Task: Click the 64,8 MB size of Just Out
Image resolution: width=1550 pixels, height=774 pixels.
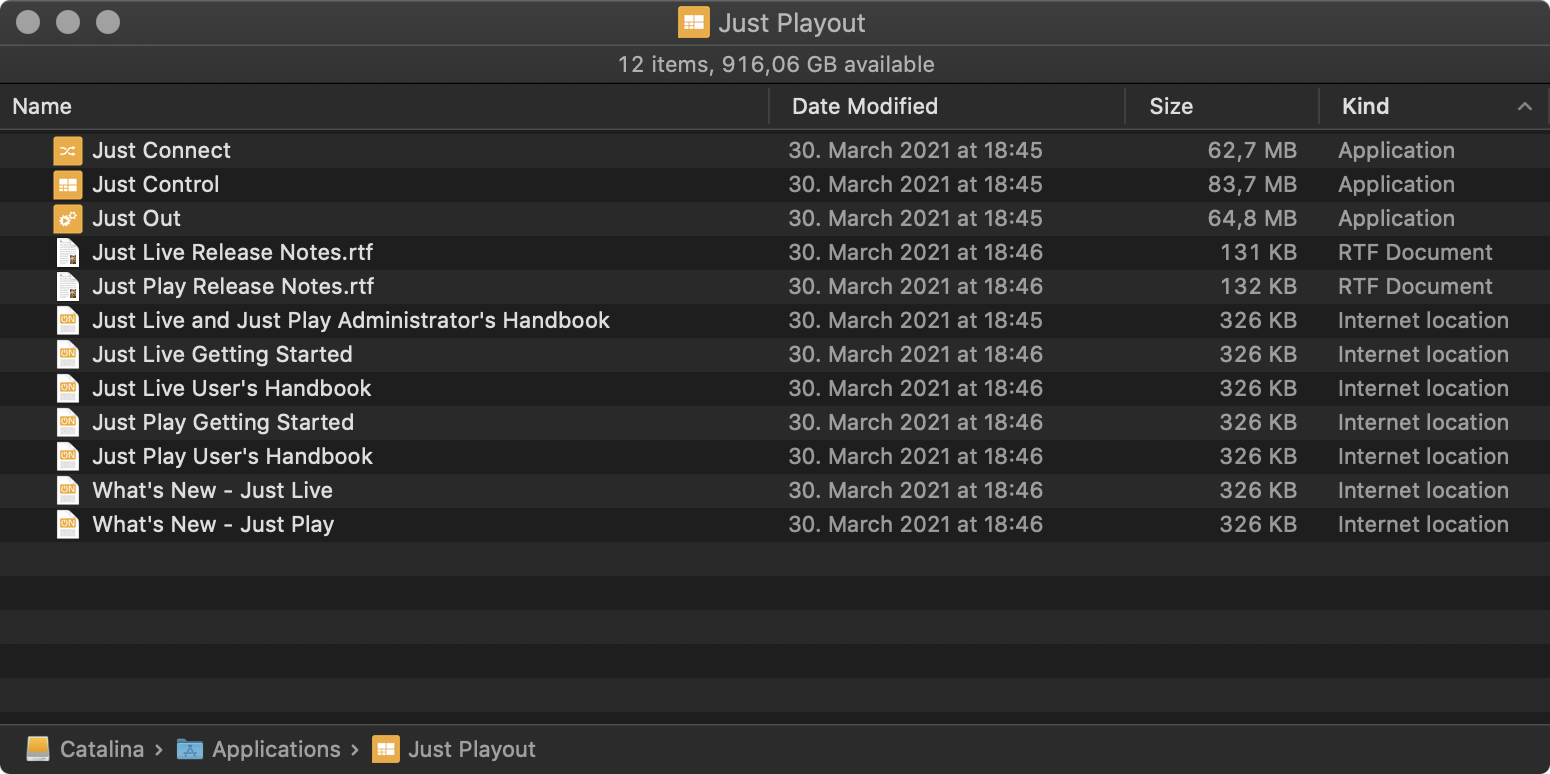Action: [1252, 218]
